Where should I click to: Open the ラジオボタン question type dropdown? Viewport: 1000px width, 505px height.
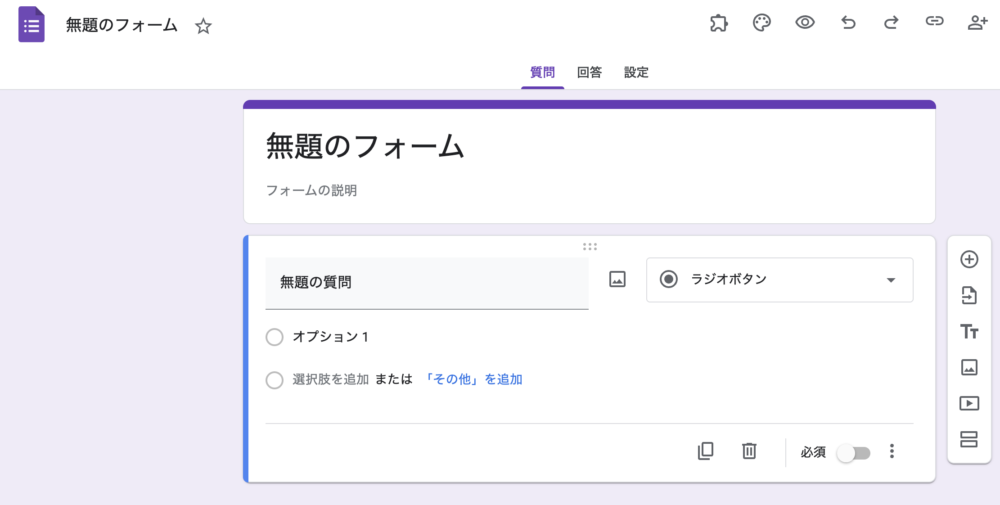click(779, 280)
